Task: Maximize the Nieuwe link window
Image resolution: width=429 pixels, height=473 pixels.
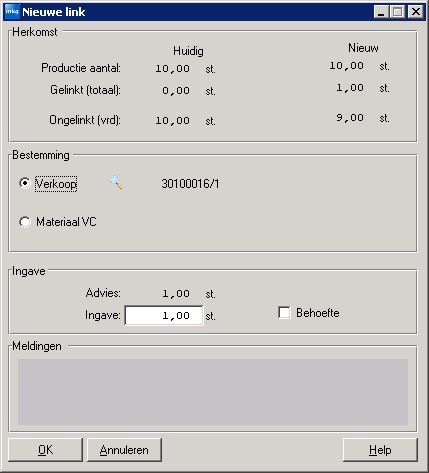Action: 397,12
